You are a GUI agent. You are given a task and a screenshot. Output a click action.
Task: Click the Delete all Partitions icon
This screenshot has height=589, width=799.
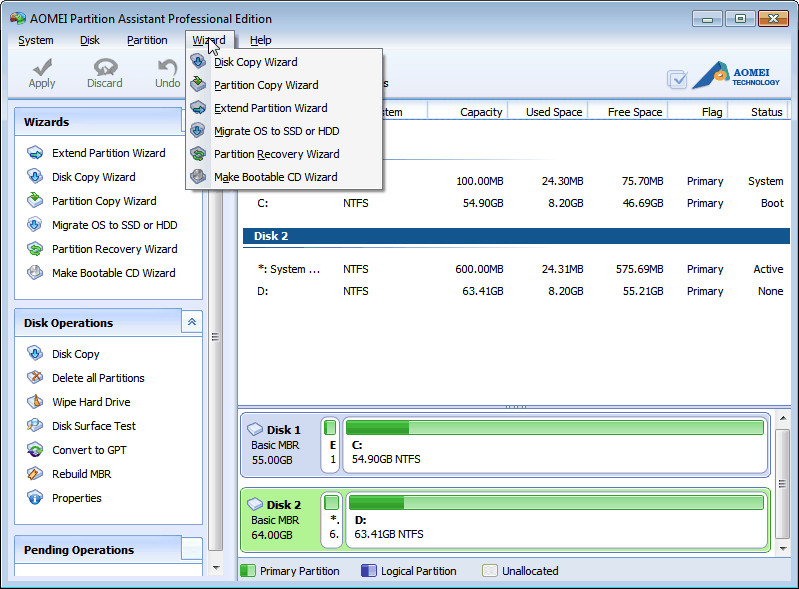tap(35, 378)
